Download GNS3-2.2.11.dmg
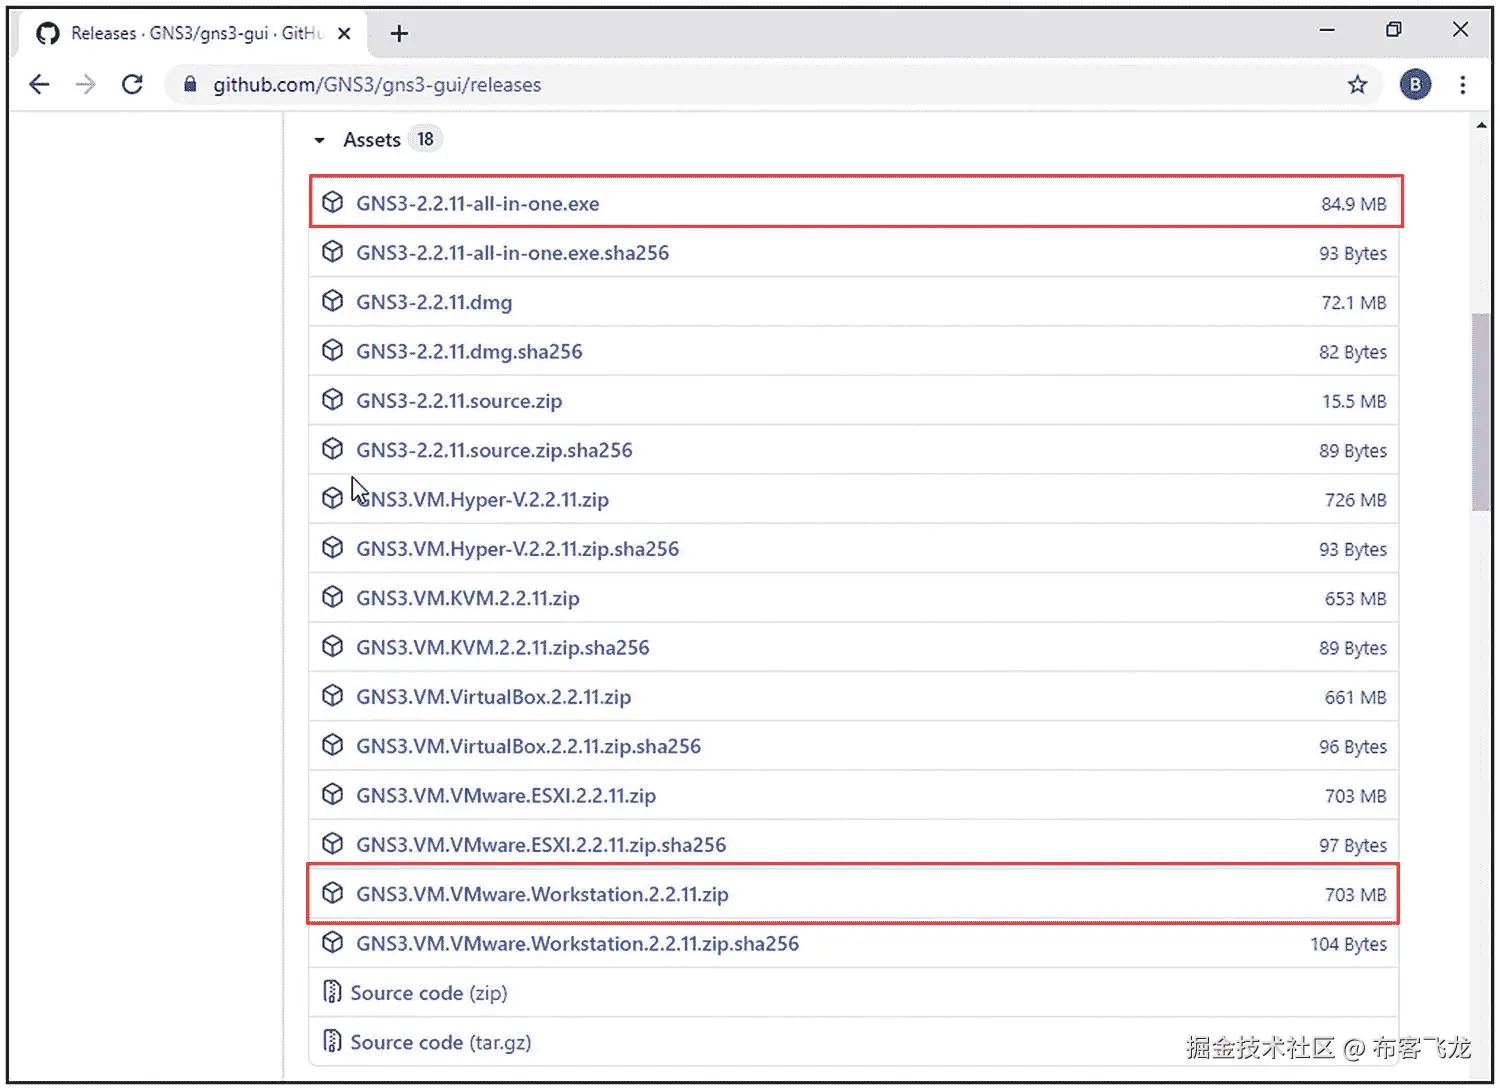This screenshot has width=1500, height=1090. tap(434, 302)
